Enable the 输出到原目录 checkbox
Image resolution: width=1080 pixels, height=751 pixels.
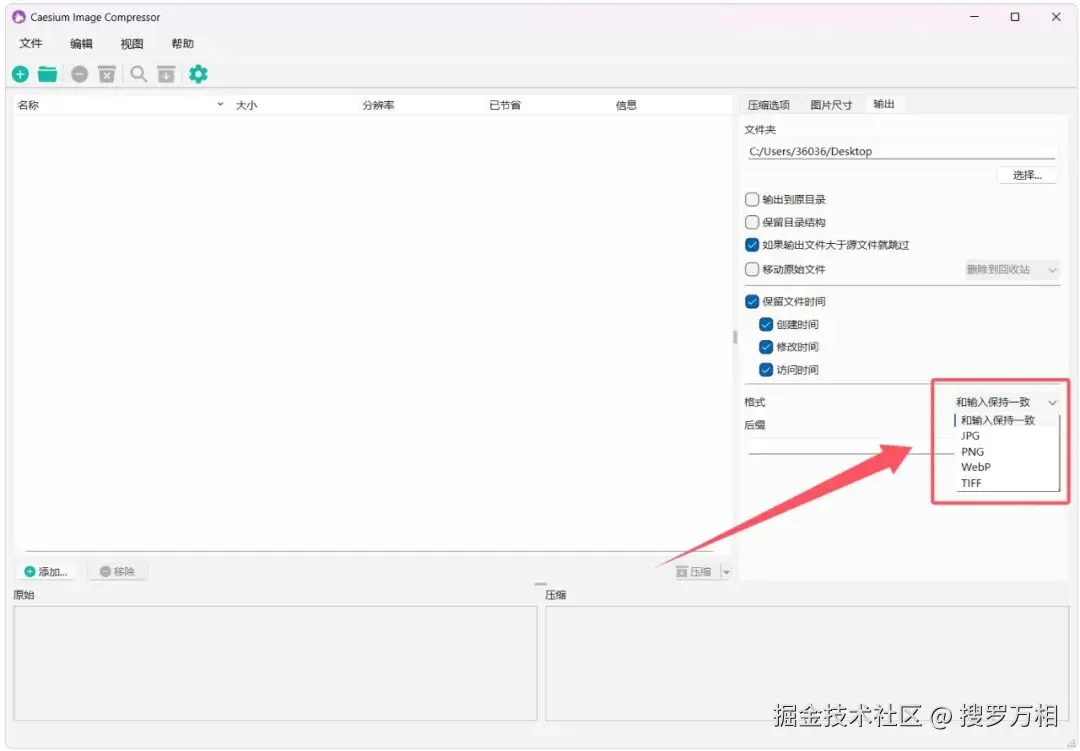(751, 199)
